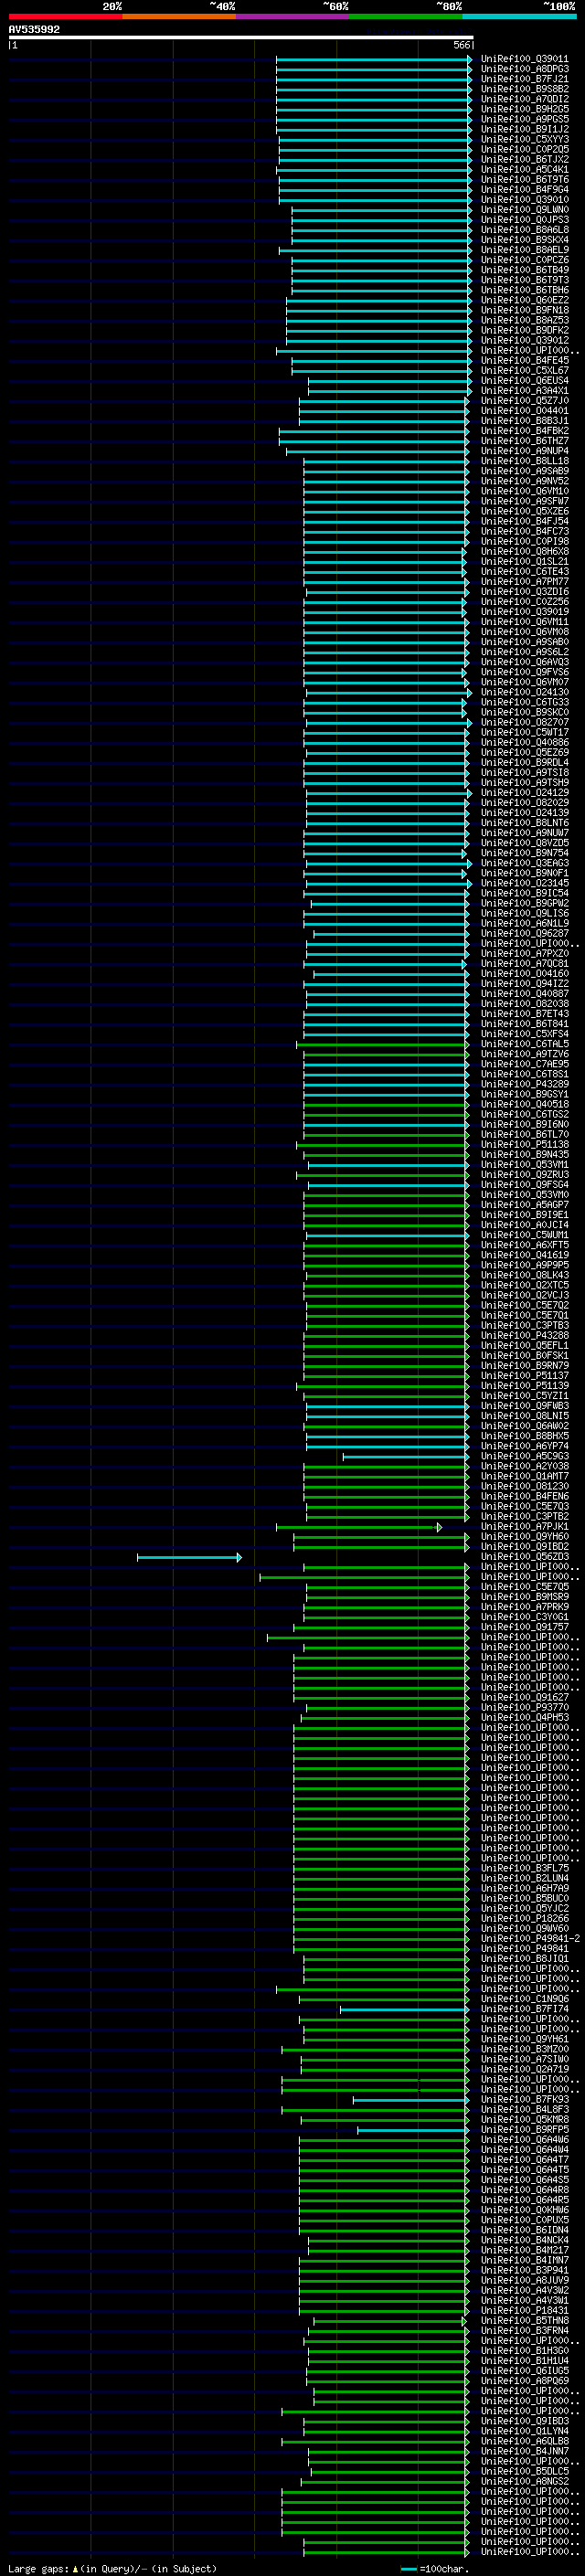Screen dimensions: 585x2576
Task: Select hit label UniRef100_C5XL67
Action: [x=524, y=370]
